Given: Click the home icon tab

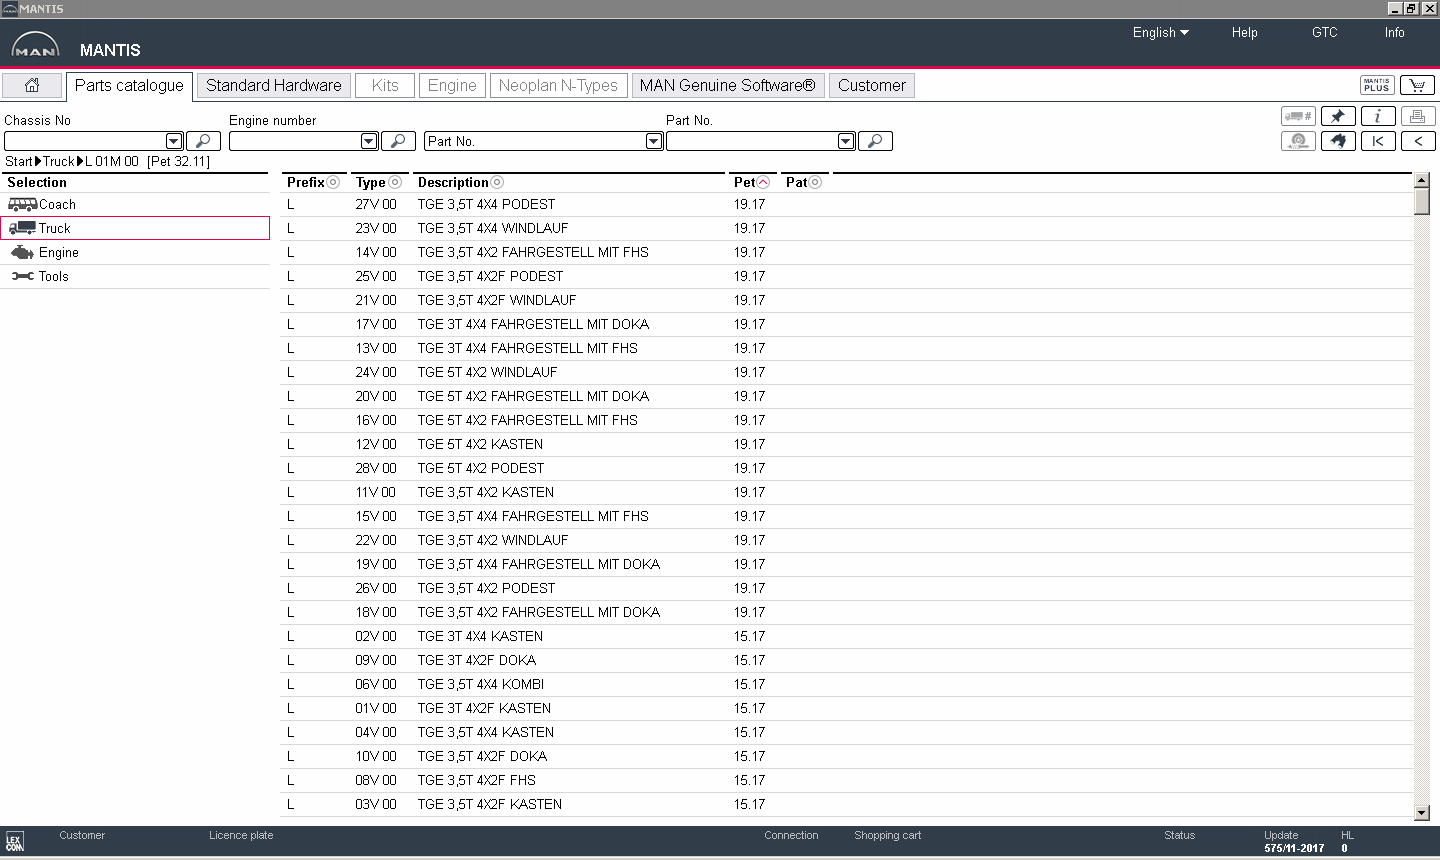Looking at the screenshot, I should click(x=32, y=86).
